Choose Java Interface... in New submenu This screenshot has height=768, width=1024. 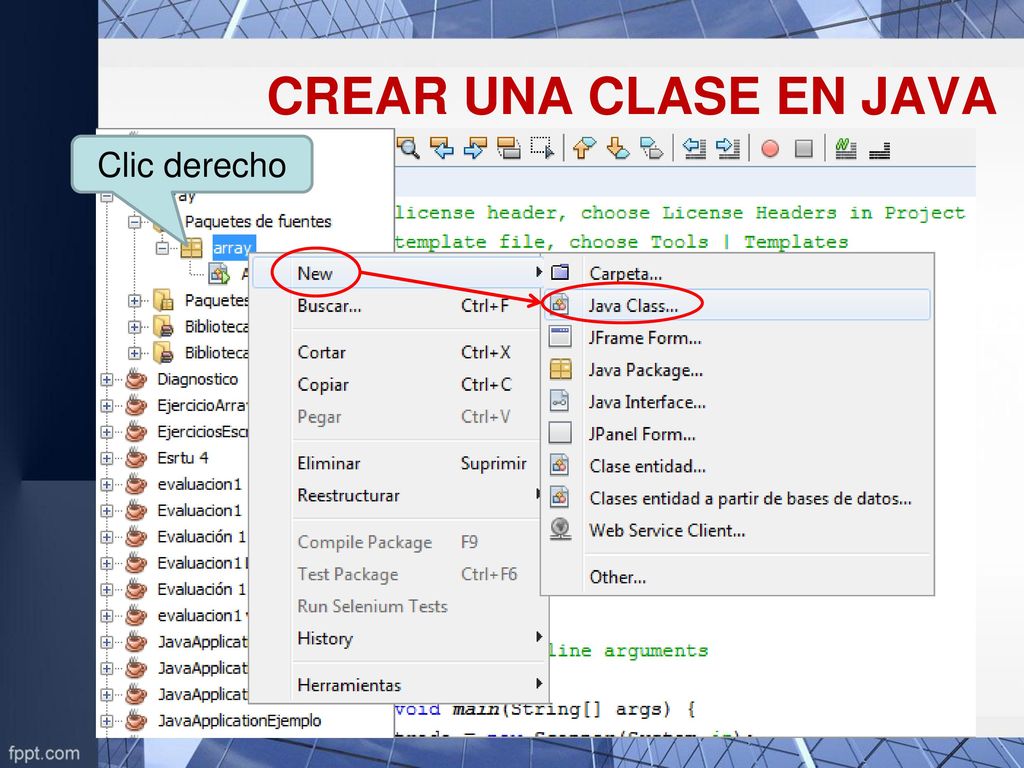[x=737, y=402]
